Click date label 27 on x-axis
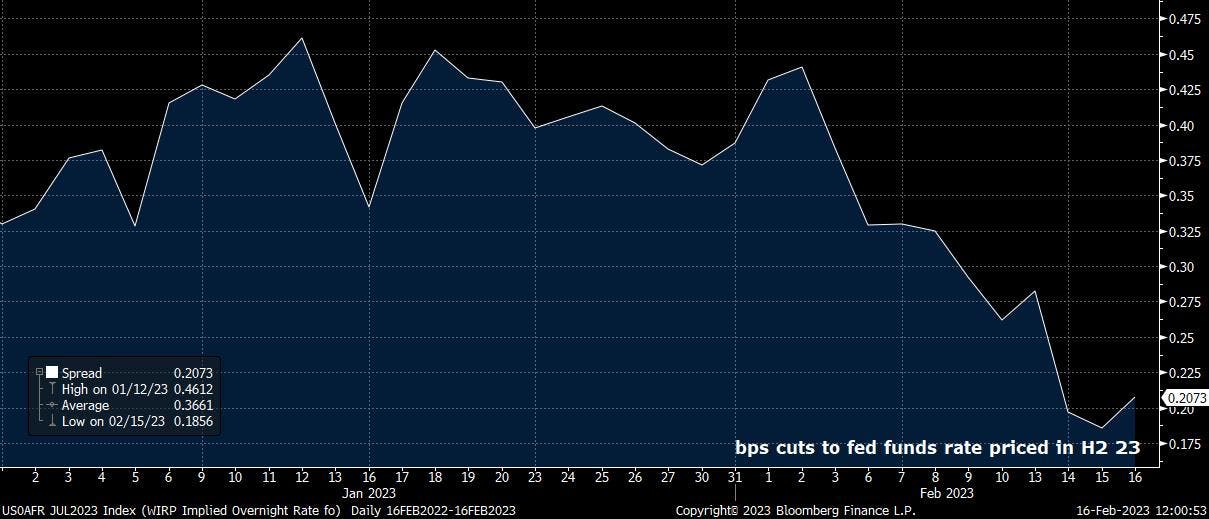Screen dimensions: 1209x519 [669, 477]
